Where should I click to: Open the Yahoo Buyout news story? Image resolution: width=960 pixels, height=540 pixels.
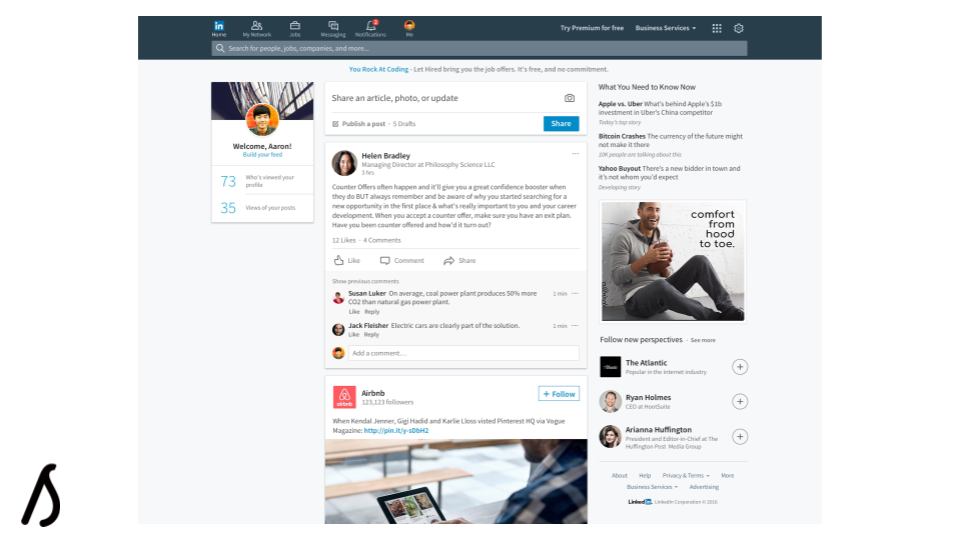pyautogui.click(x=669, y=173)
